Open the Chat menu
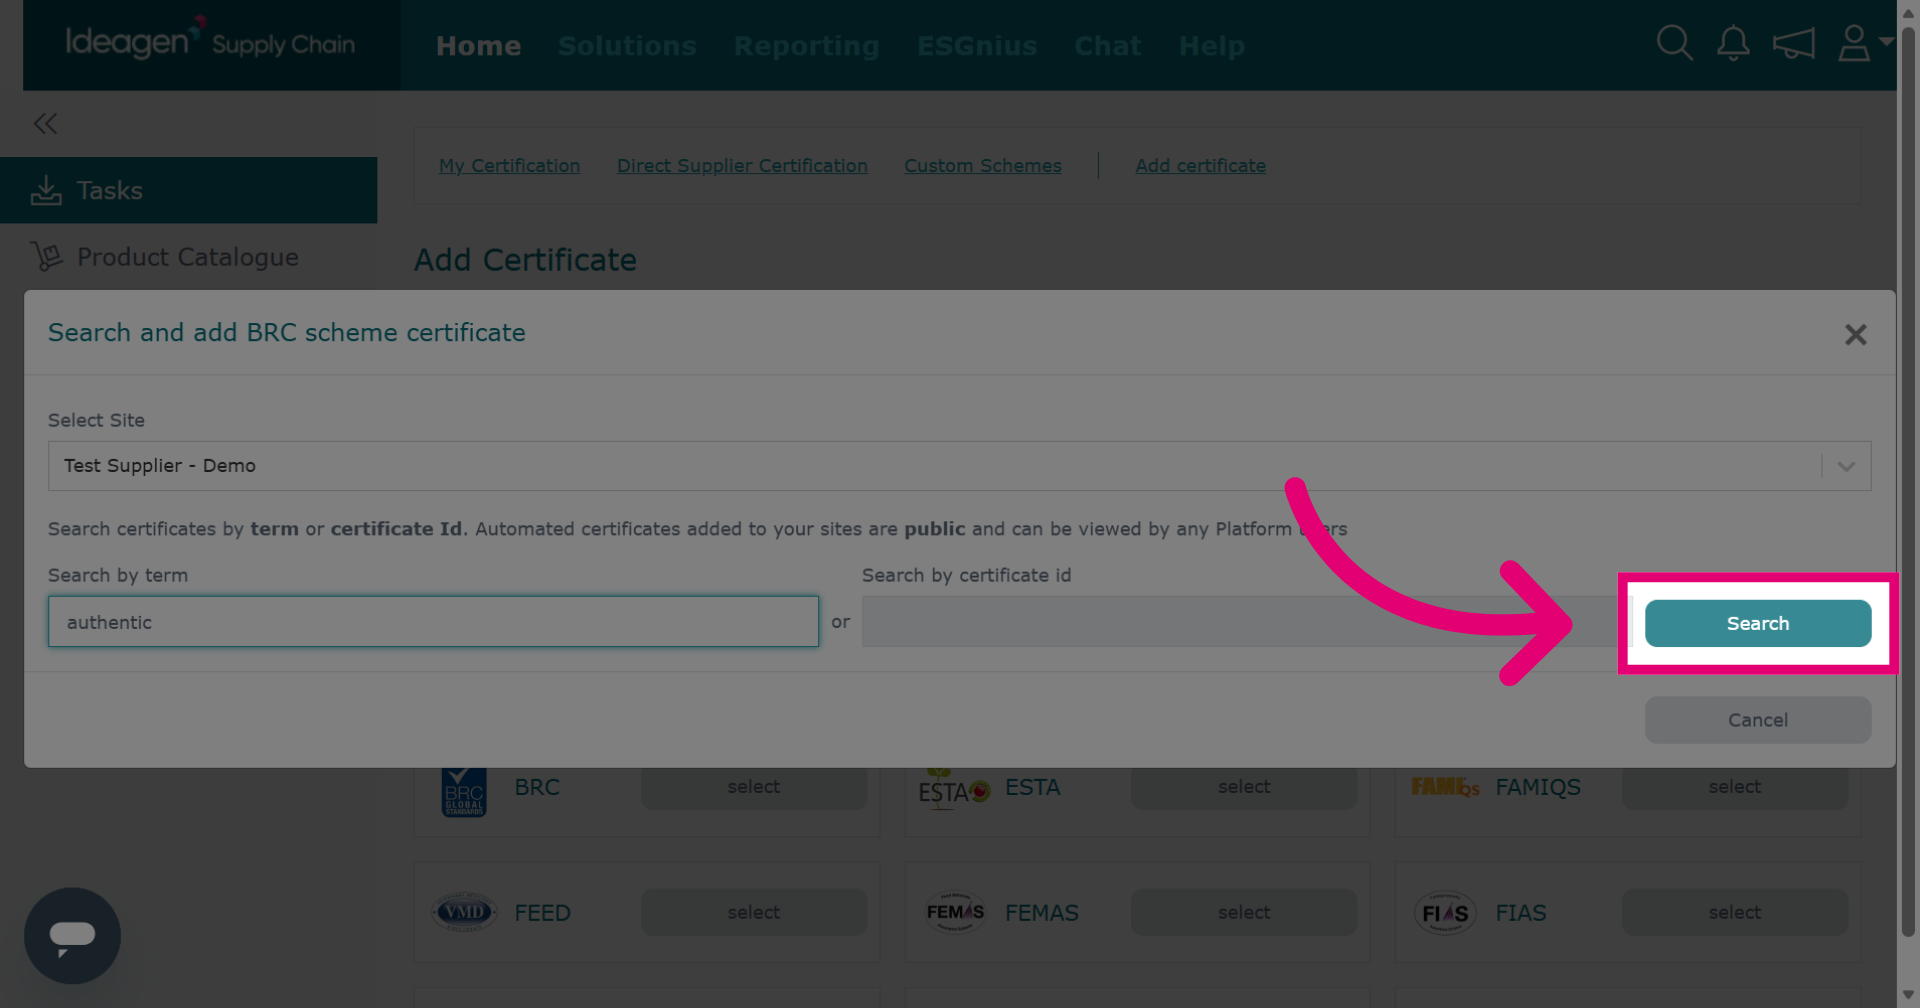Image resolution: width=1920 pixels, height=1008 pixels. click(x=1108, y=46)
